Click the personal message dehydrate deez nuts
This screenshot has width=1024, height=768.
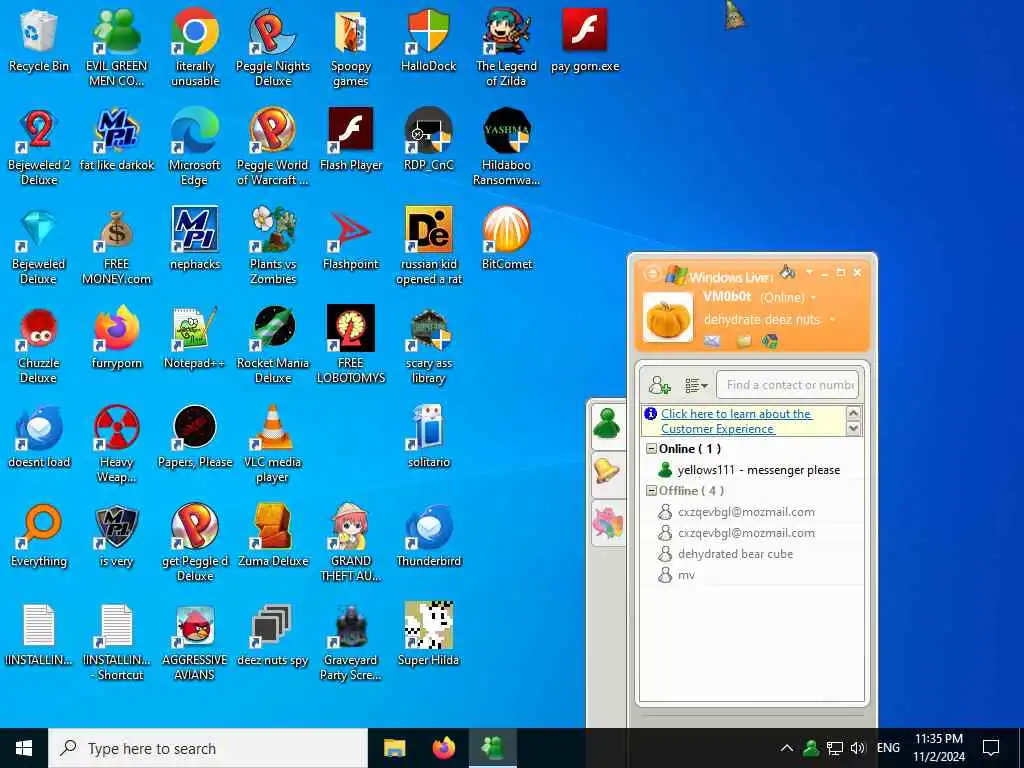[x=761, y=319]
